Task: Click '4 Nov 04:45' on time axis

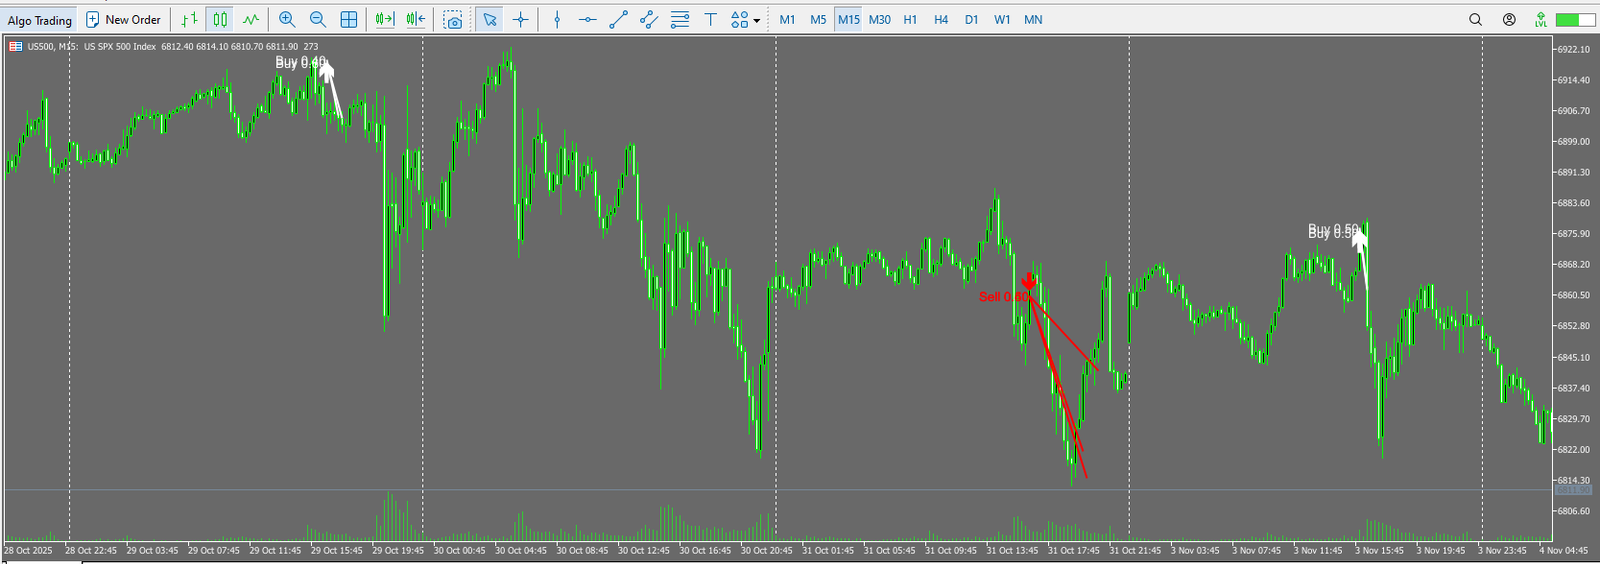Action: coord(1564,550)
